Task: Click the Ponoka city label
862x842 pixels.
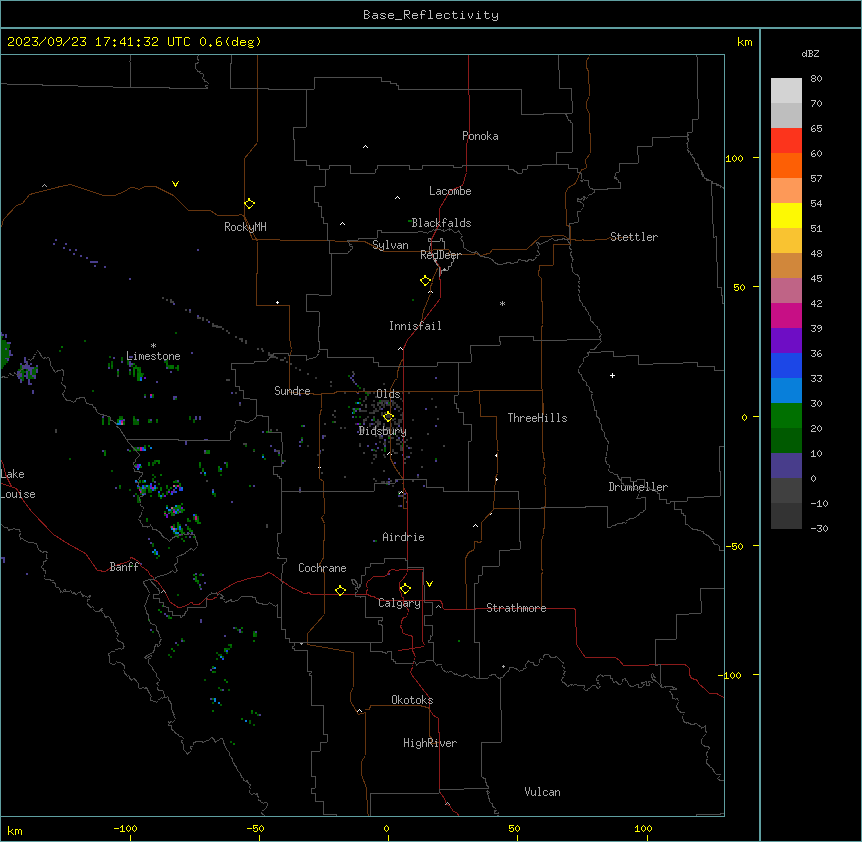Action: (480, 136)
